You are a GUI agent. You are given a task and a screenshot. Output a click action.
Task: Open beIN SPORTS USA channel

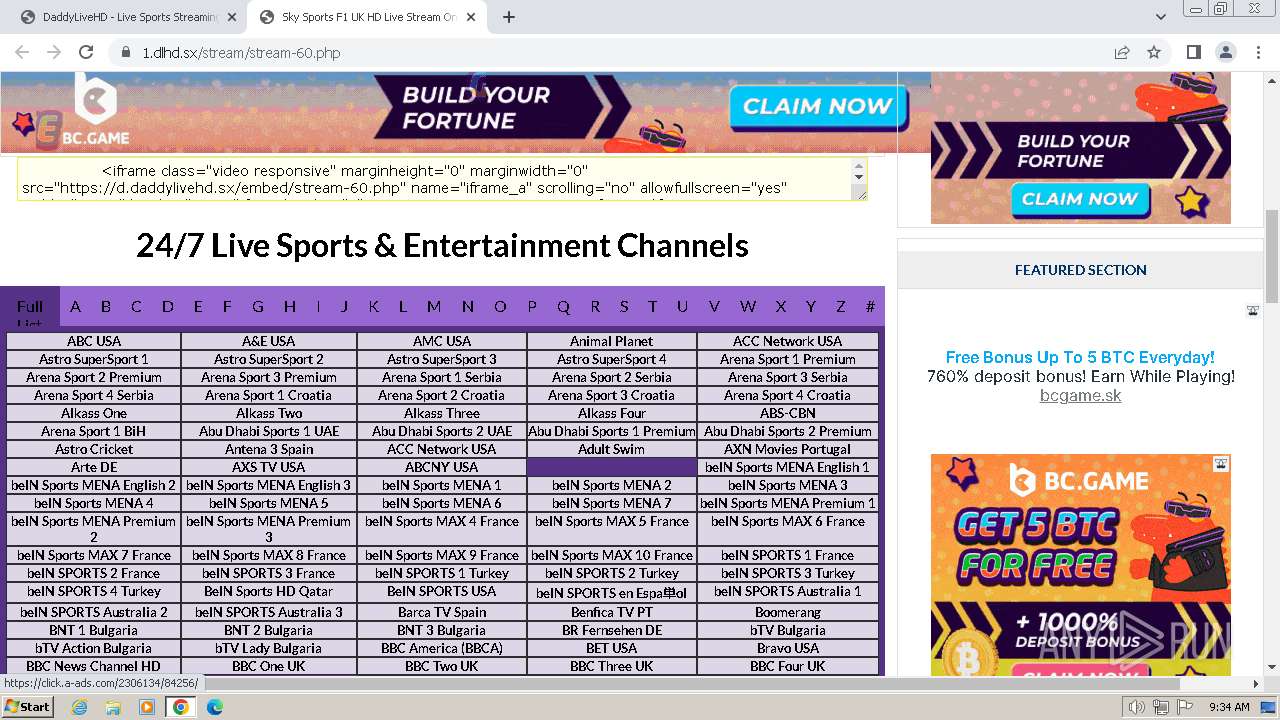(x=442, y=591)
